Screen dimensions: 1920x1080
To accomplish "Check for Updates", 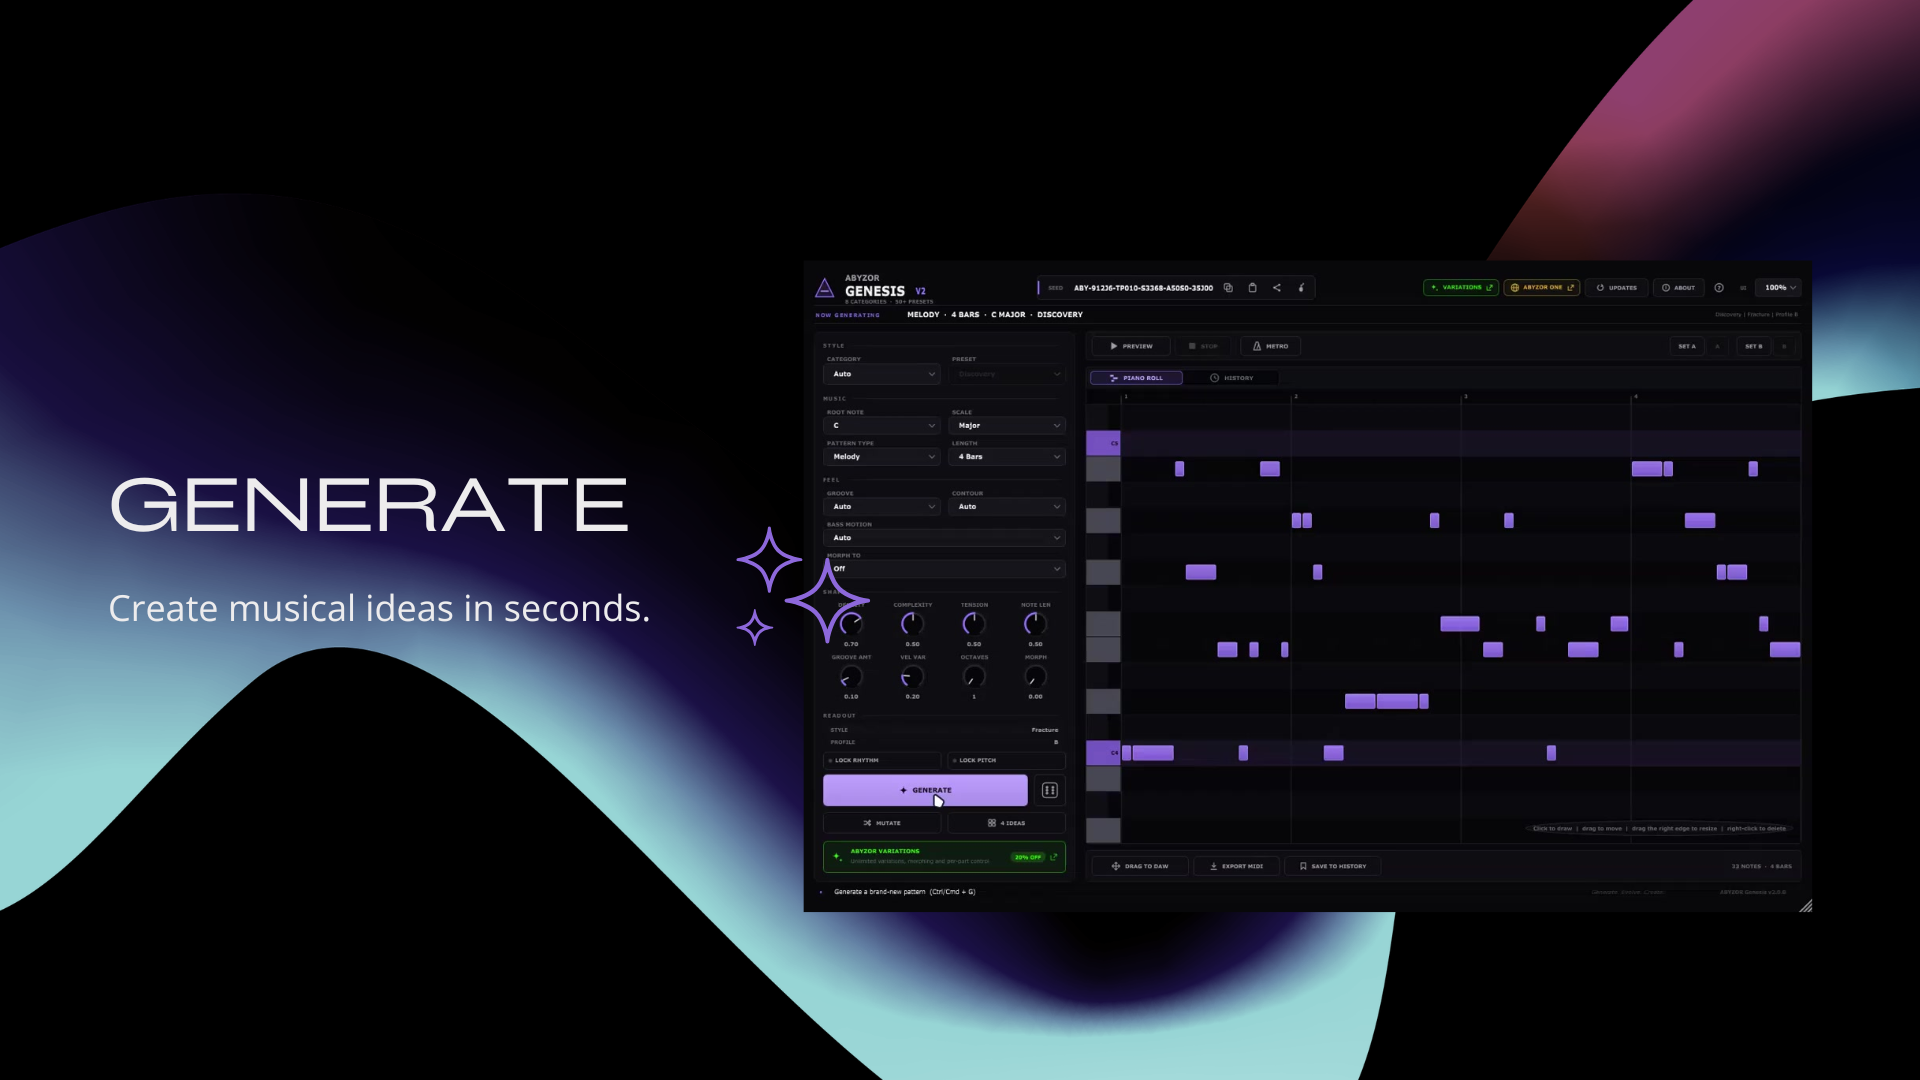I will 1617,288.
